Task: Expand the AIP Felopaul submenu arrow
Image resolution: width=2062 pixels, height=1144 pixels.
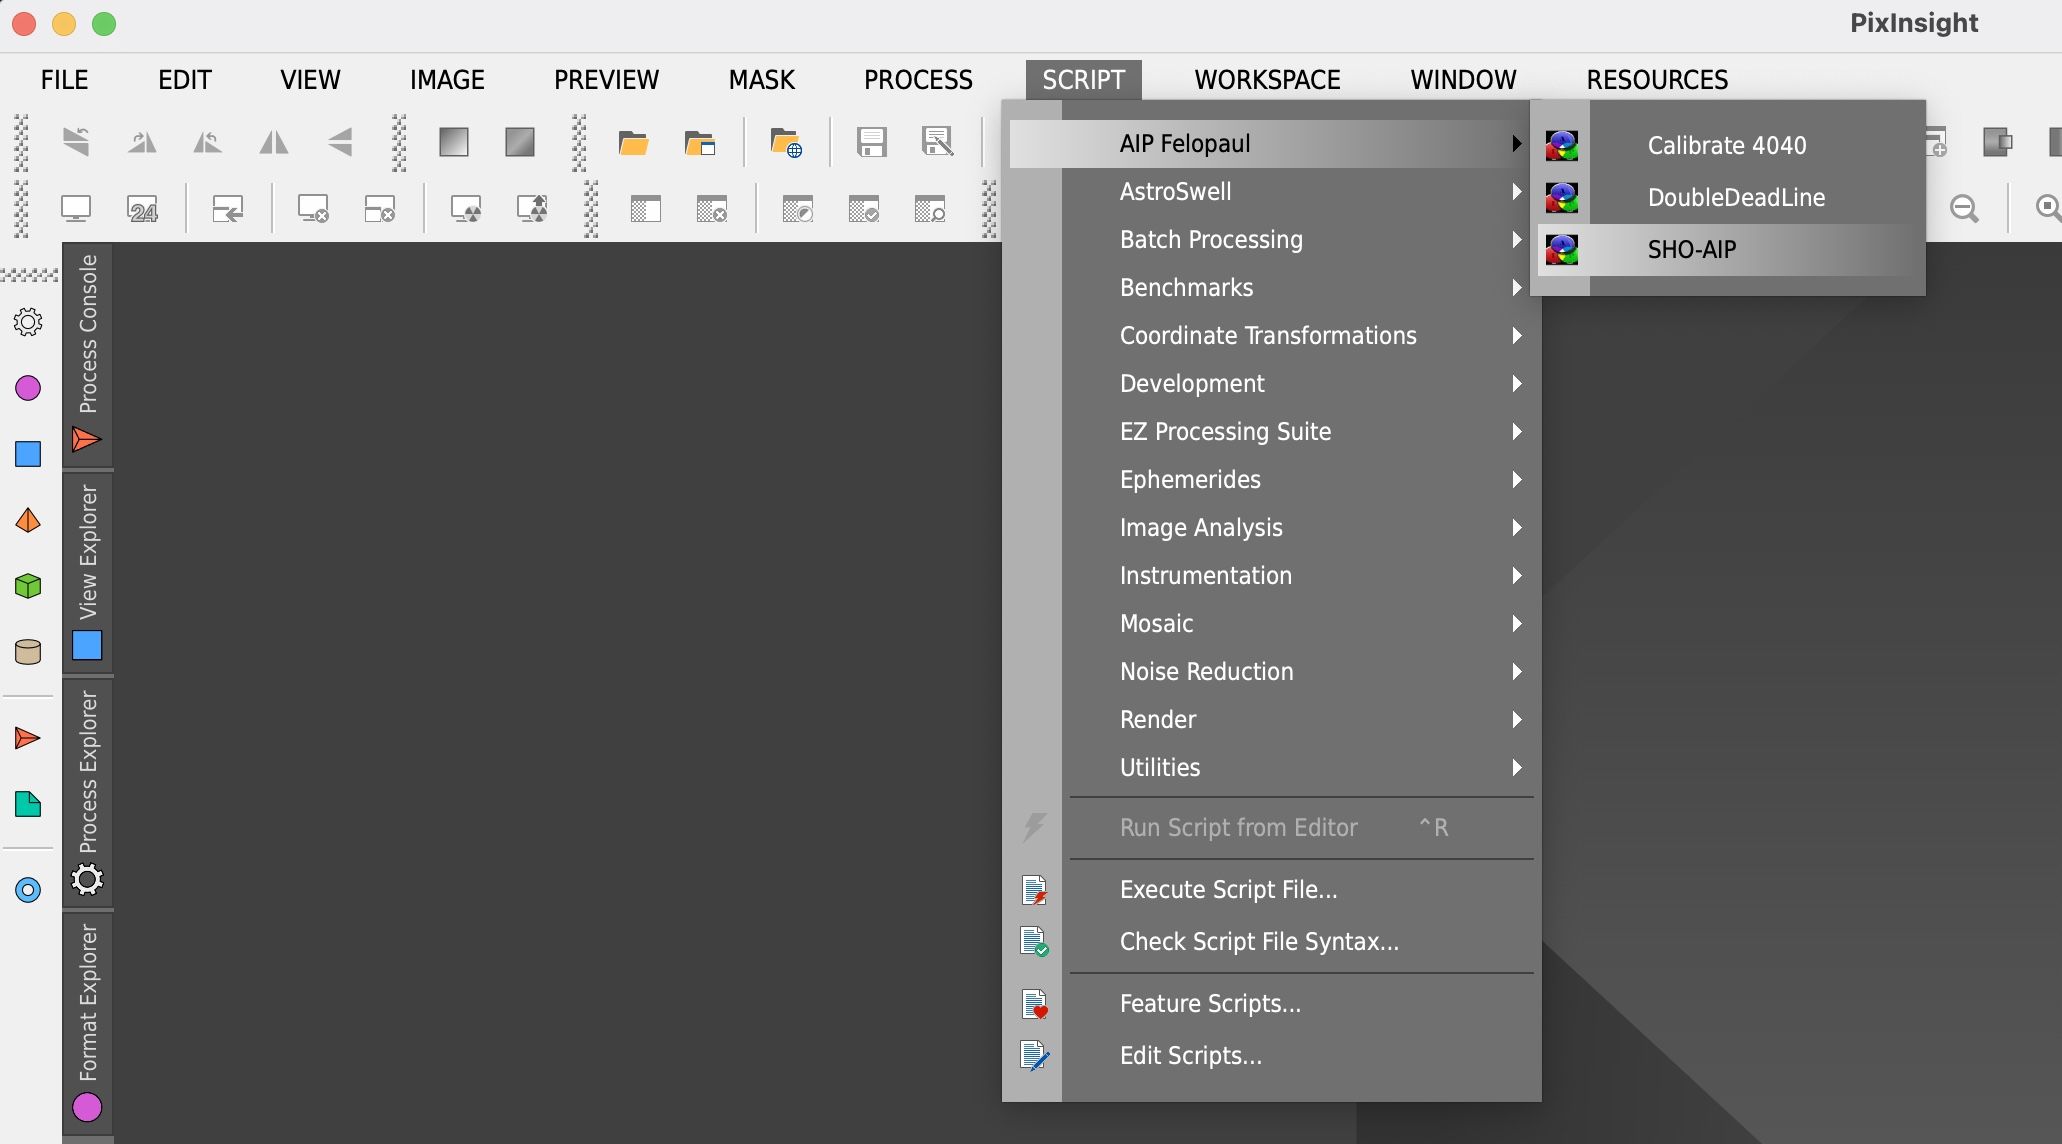Action: 1517,143
